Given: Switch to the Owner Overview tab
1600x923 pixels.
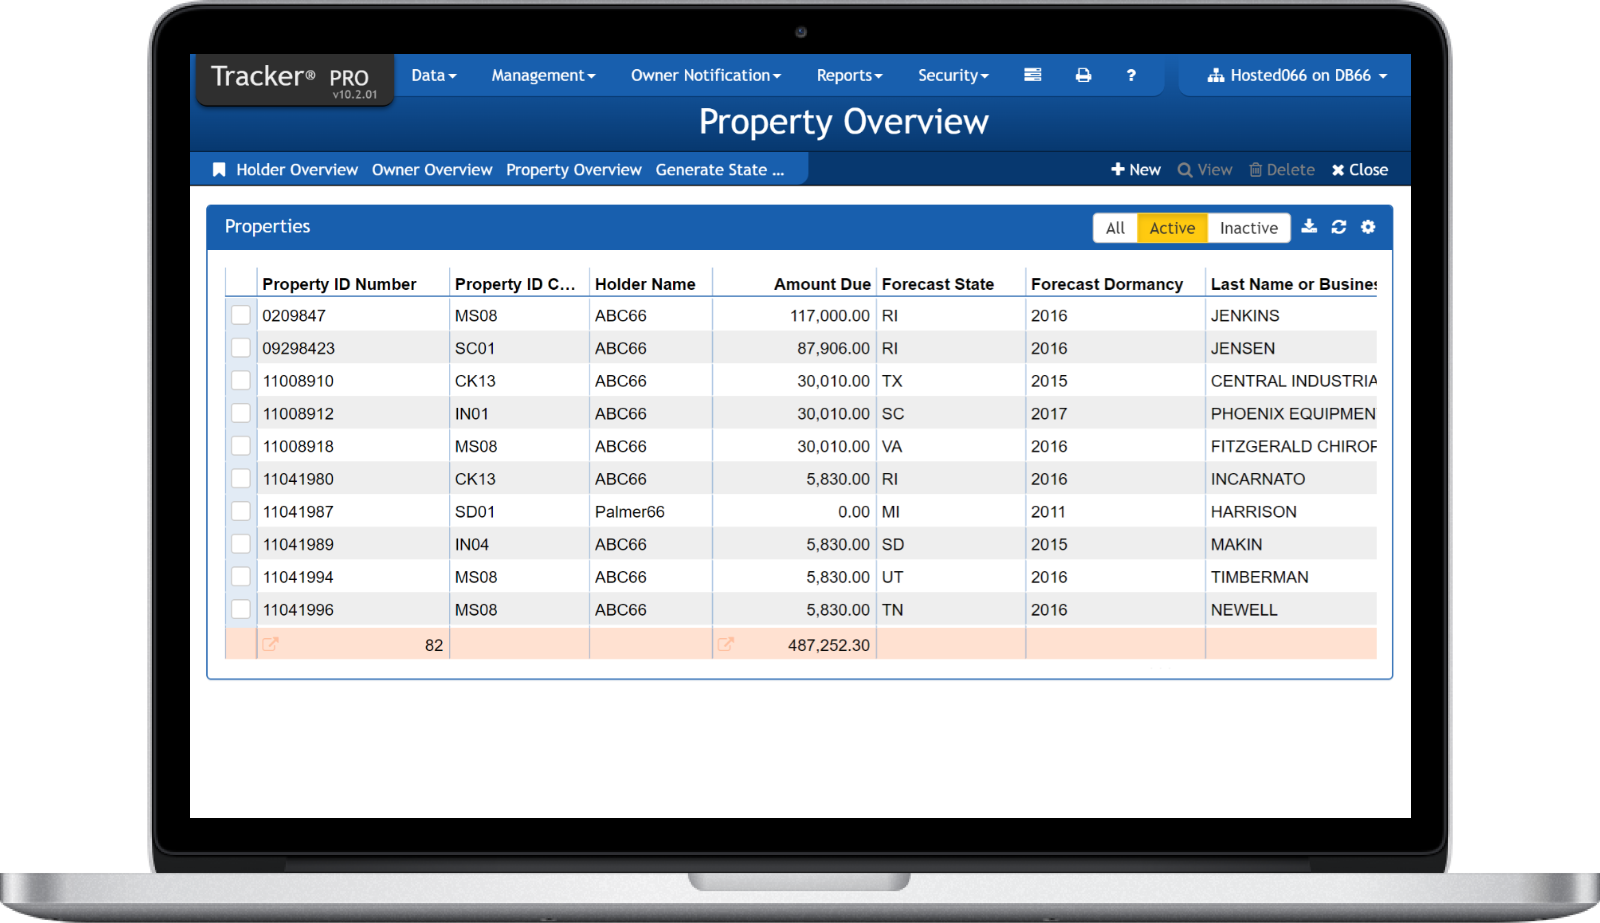Looking at the screenshot, I should click(431, 169).
